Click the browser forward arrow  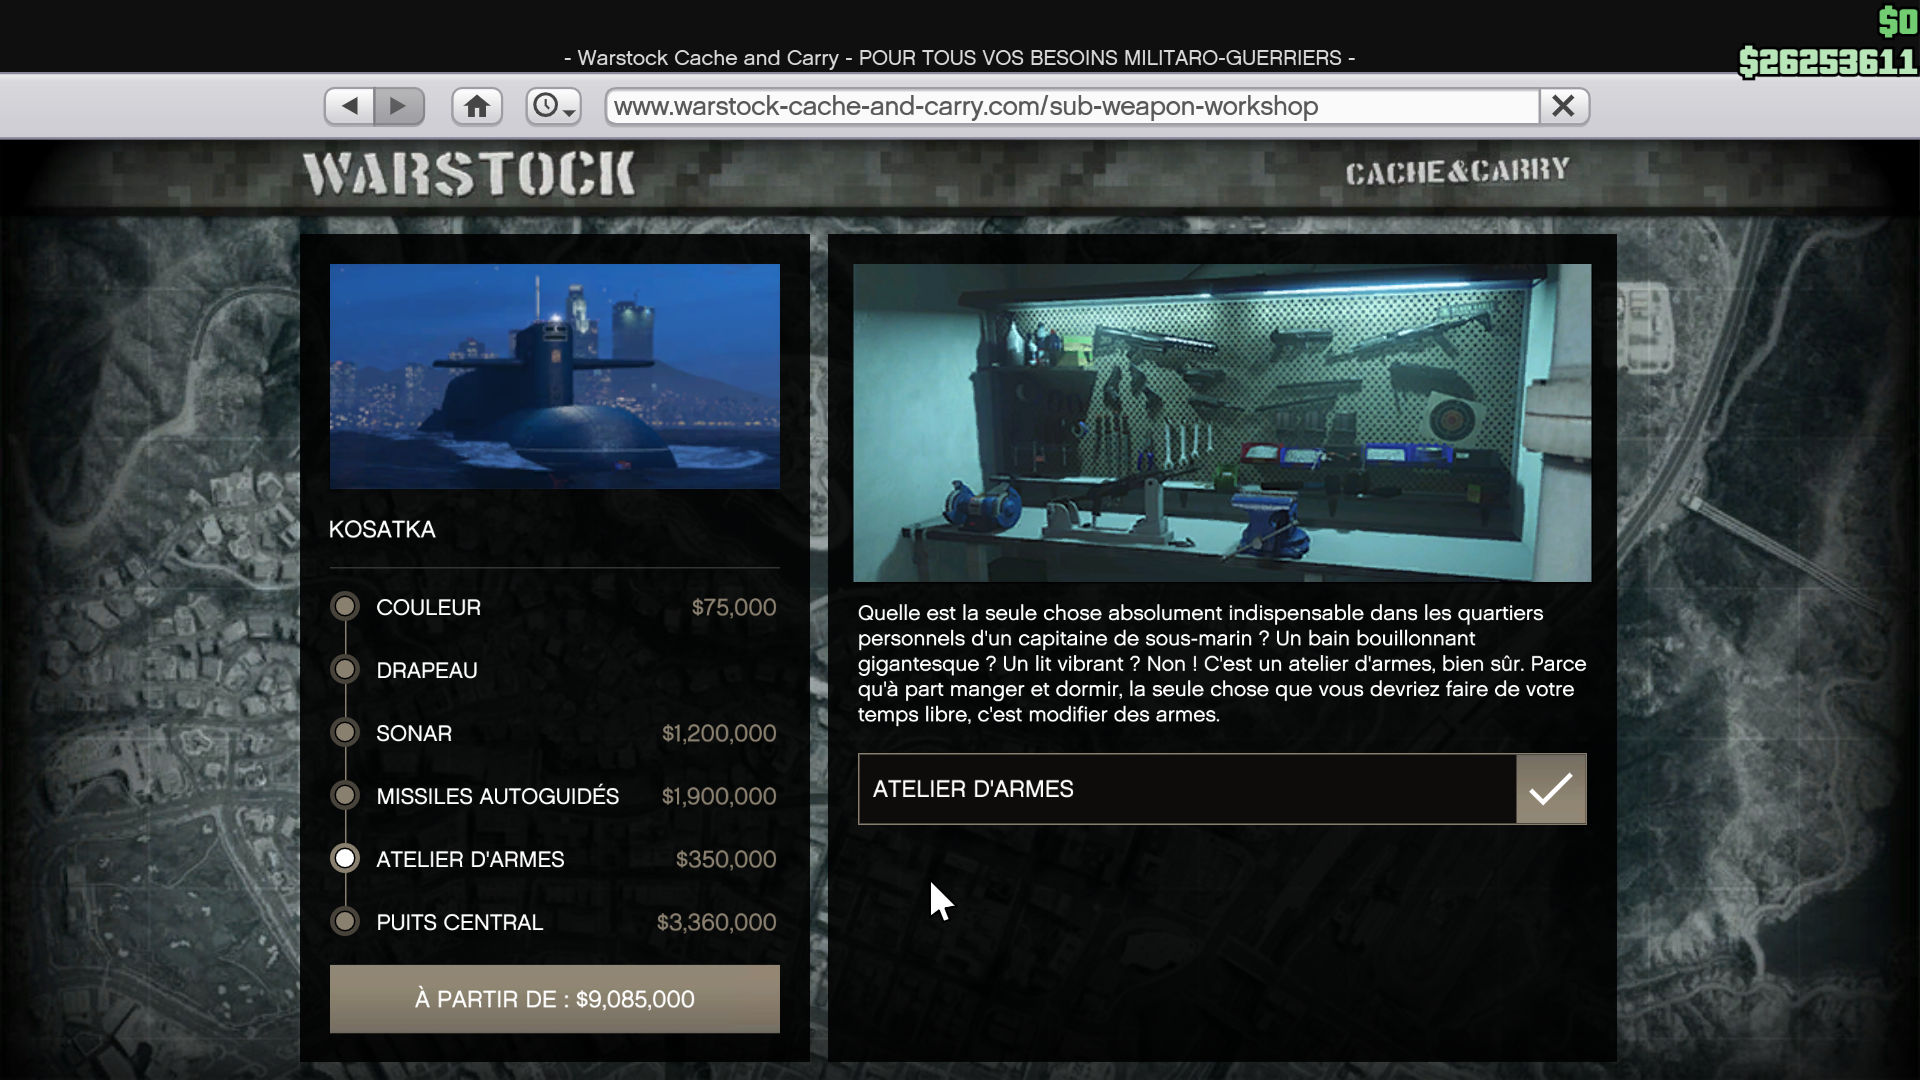(x=399, y=106)
